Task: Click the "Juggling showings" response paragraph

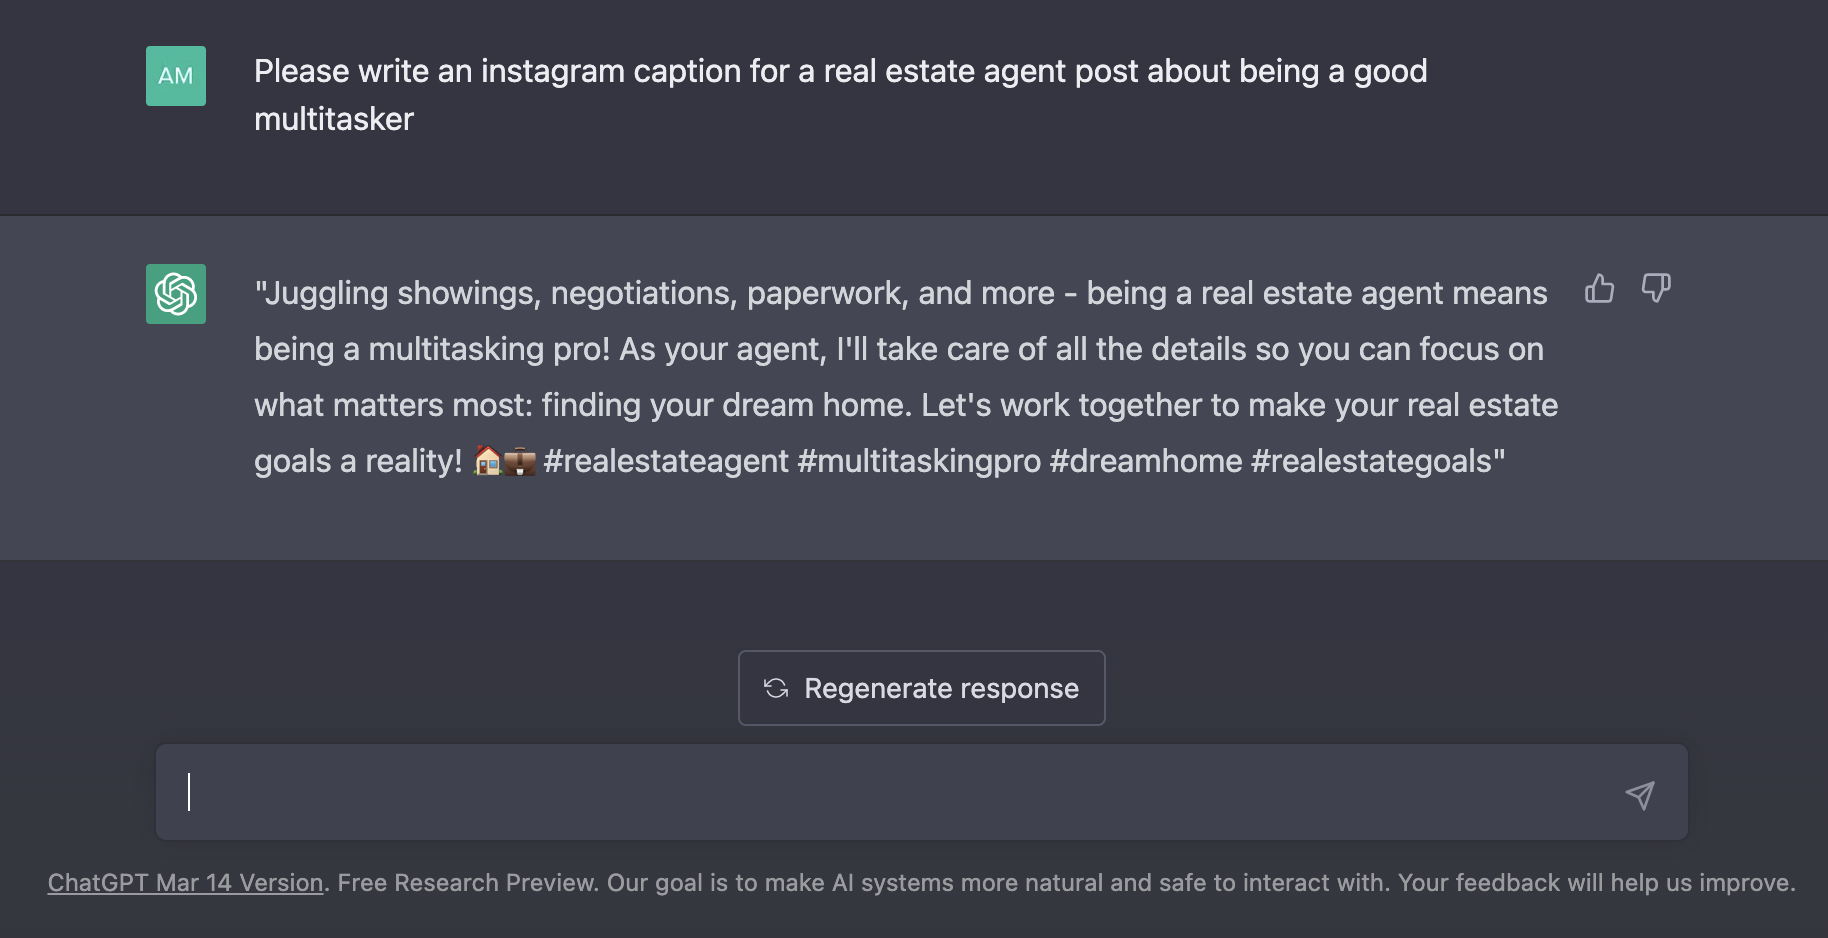Action: click(906, 377)
